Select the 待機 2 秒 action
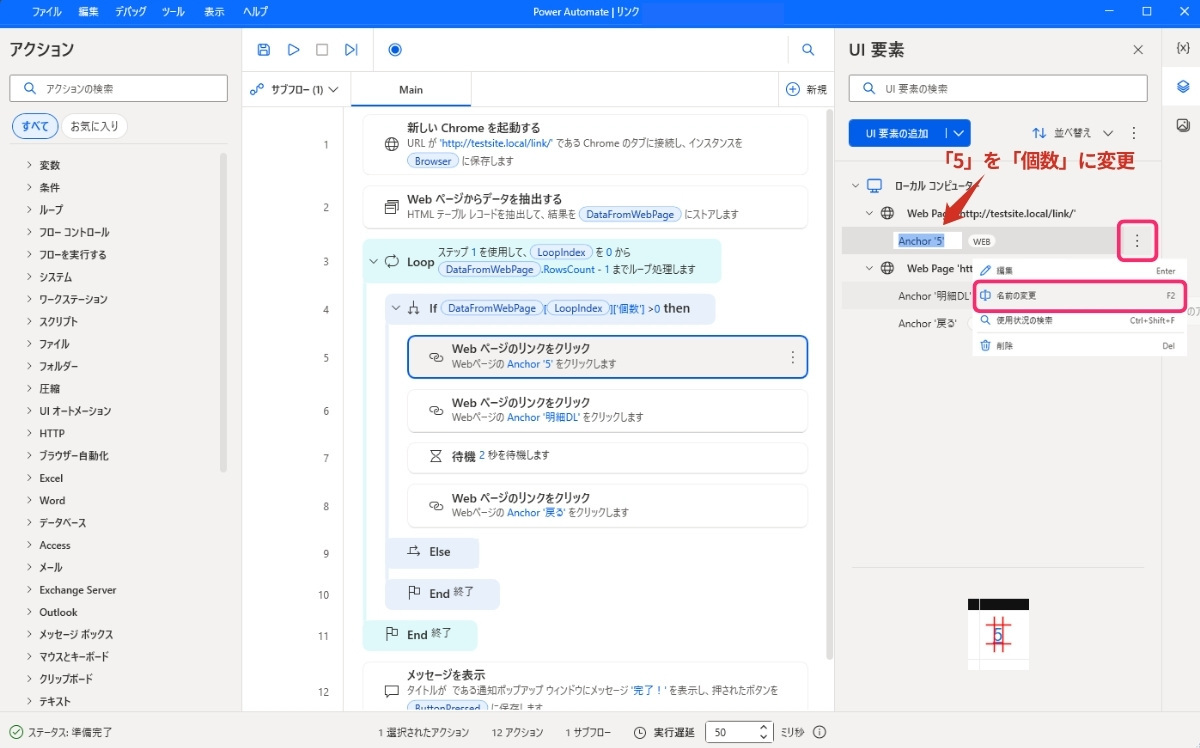This screenshot has width=1200, height=748. coord(607,456)
